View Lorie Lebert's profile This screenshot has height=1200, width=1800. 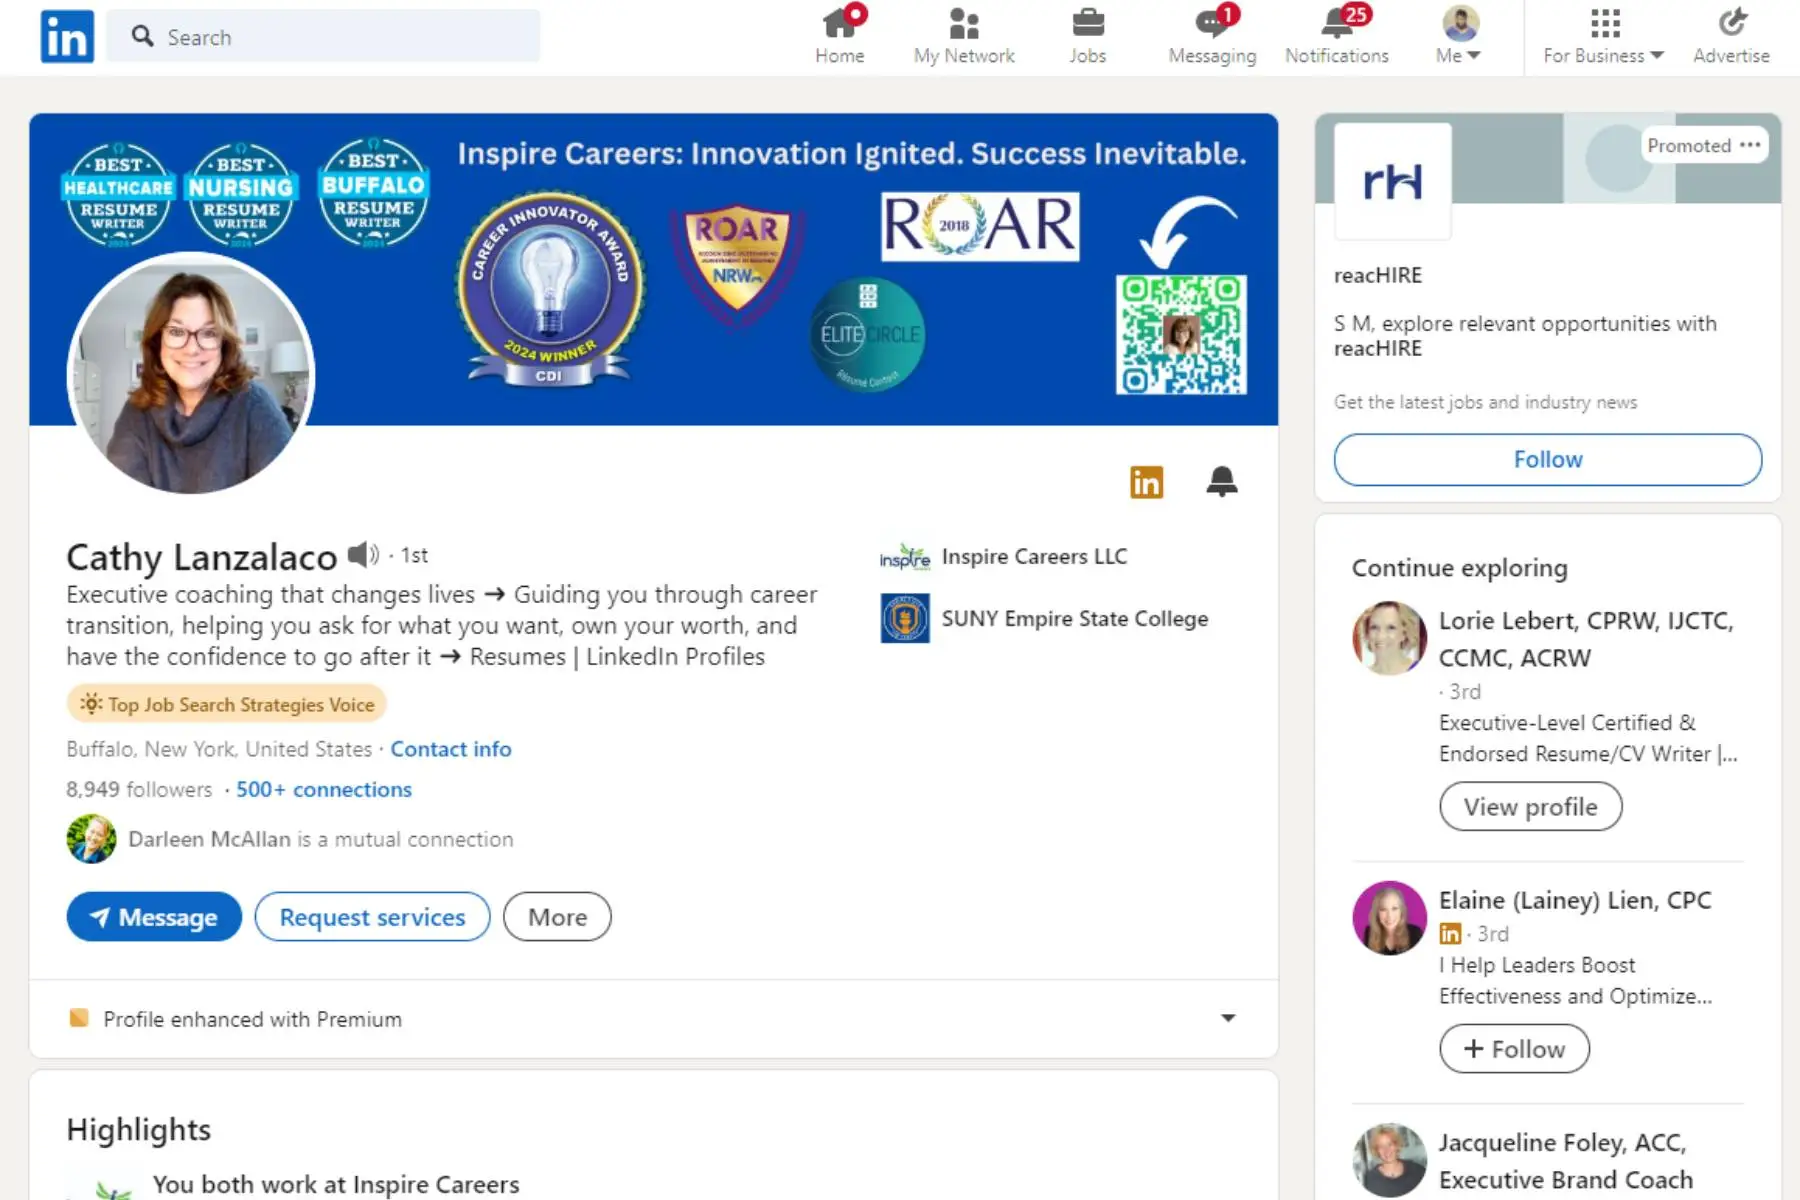(x=1530, y=807)
